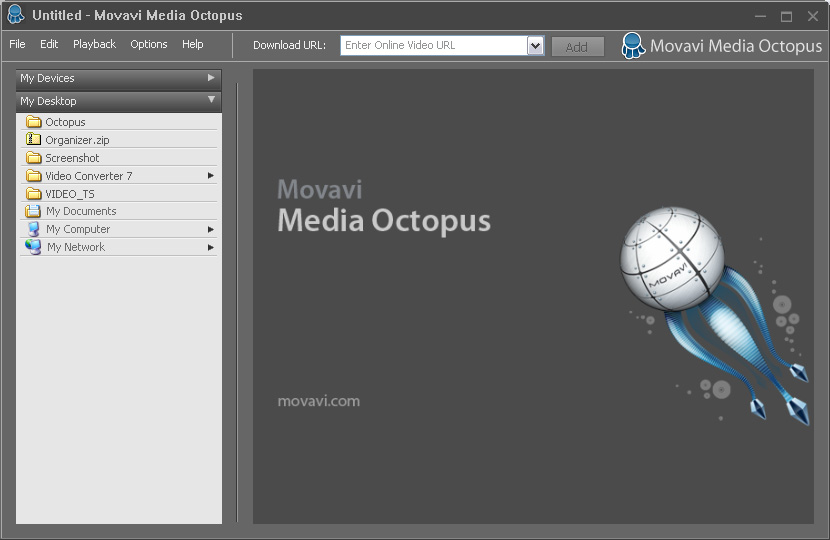
Task: Click the movavi.com link
Action: tap(319, 401)
